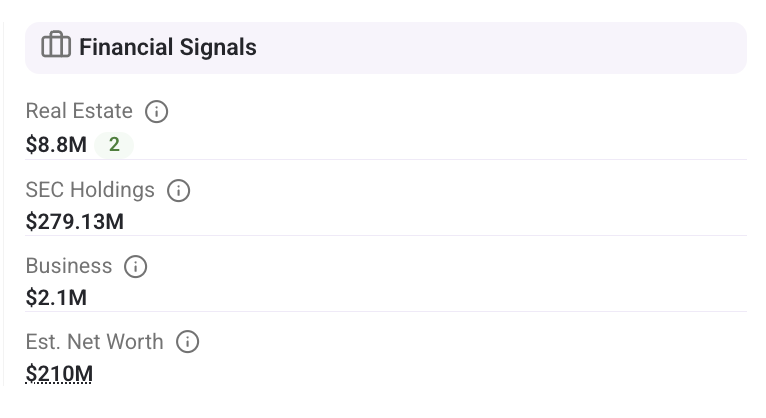View the Est. Net Worth info icon
This screenshot has height=418, width=766.
pyautogui.click(x=187, y=342)
